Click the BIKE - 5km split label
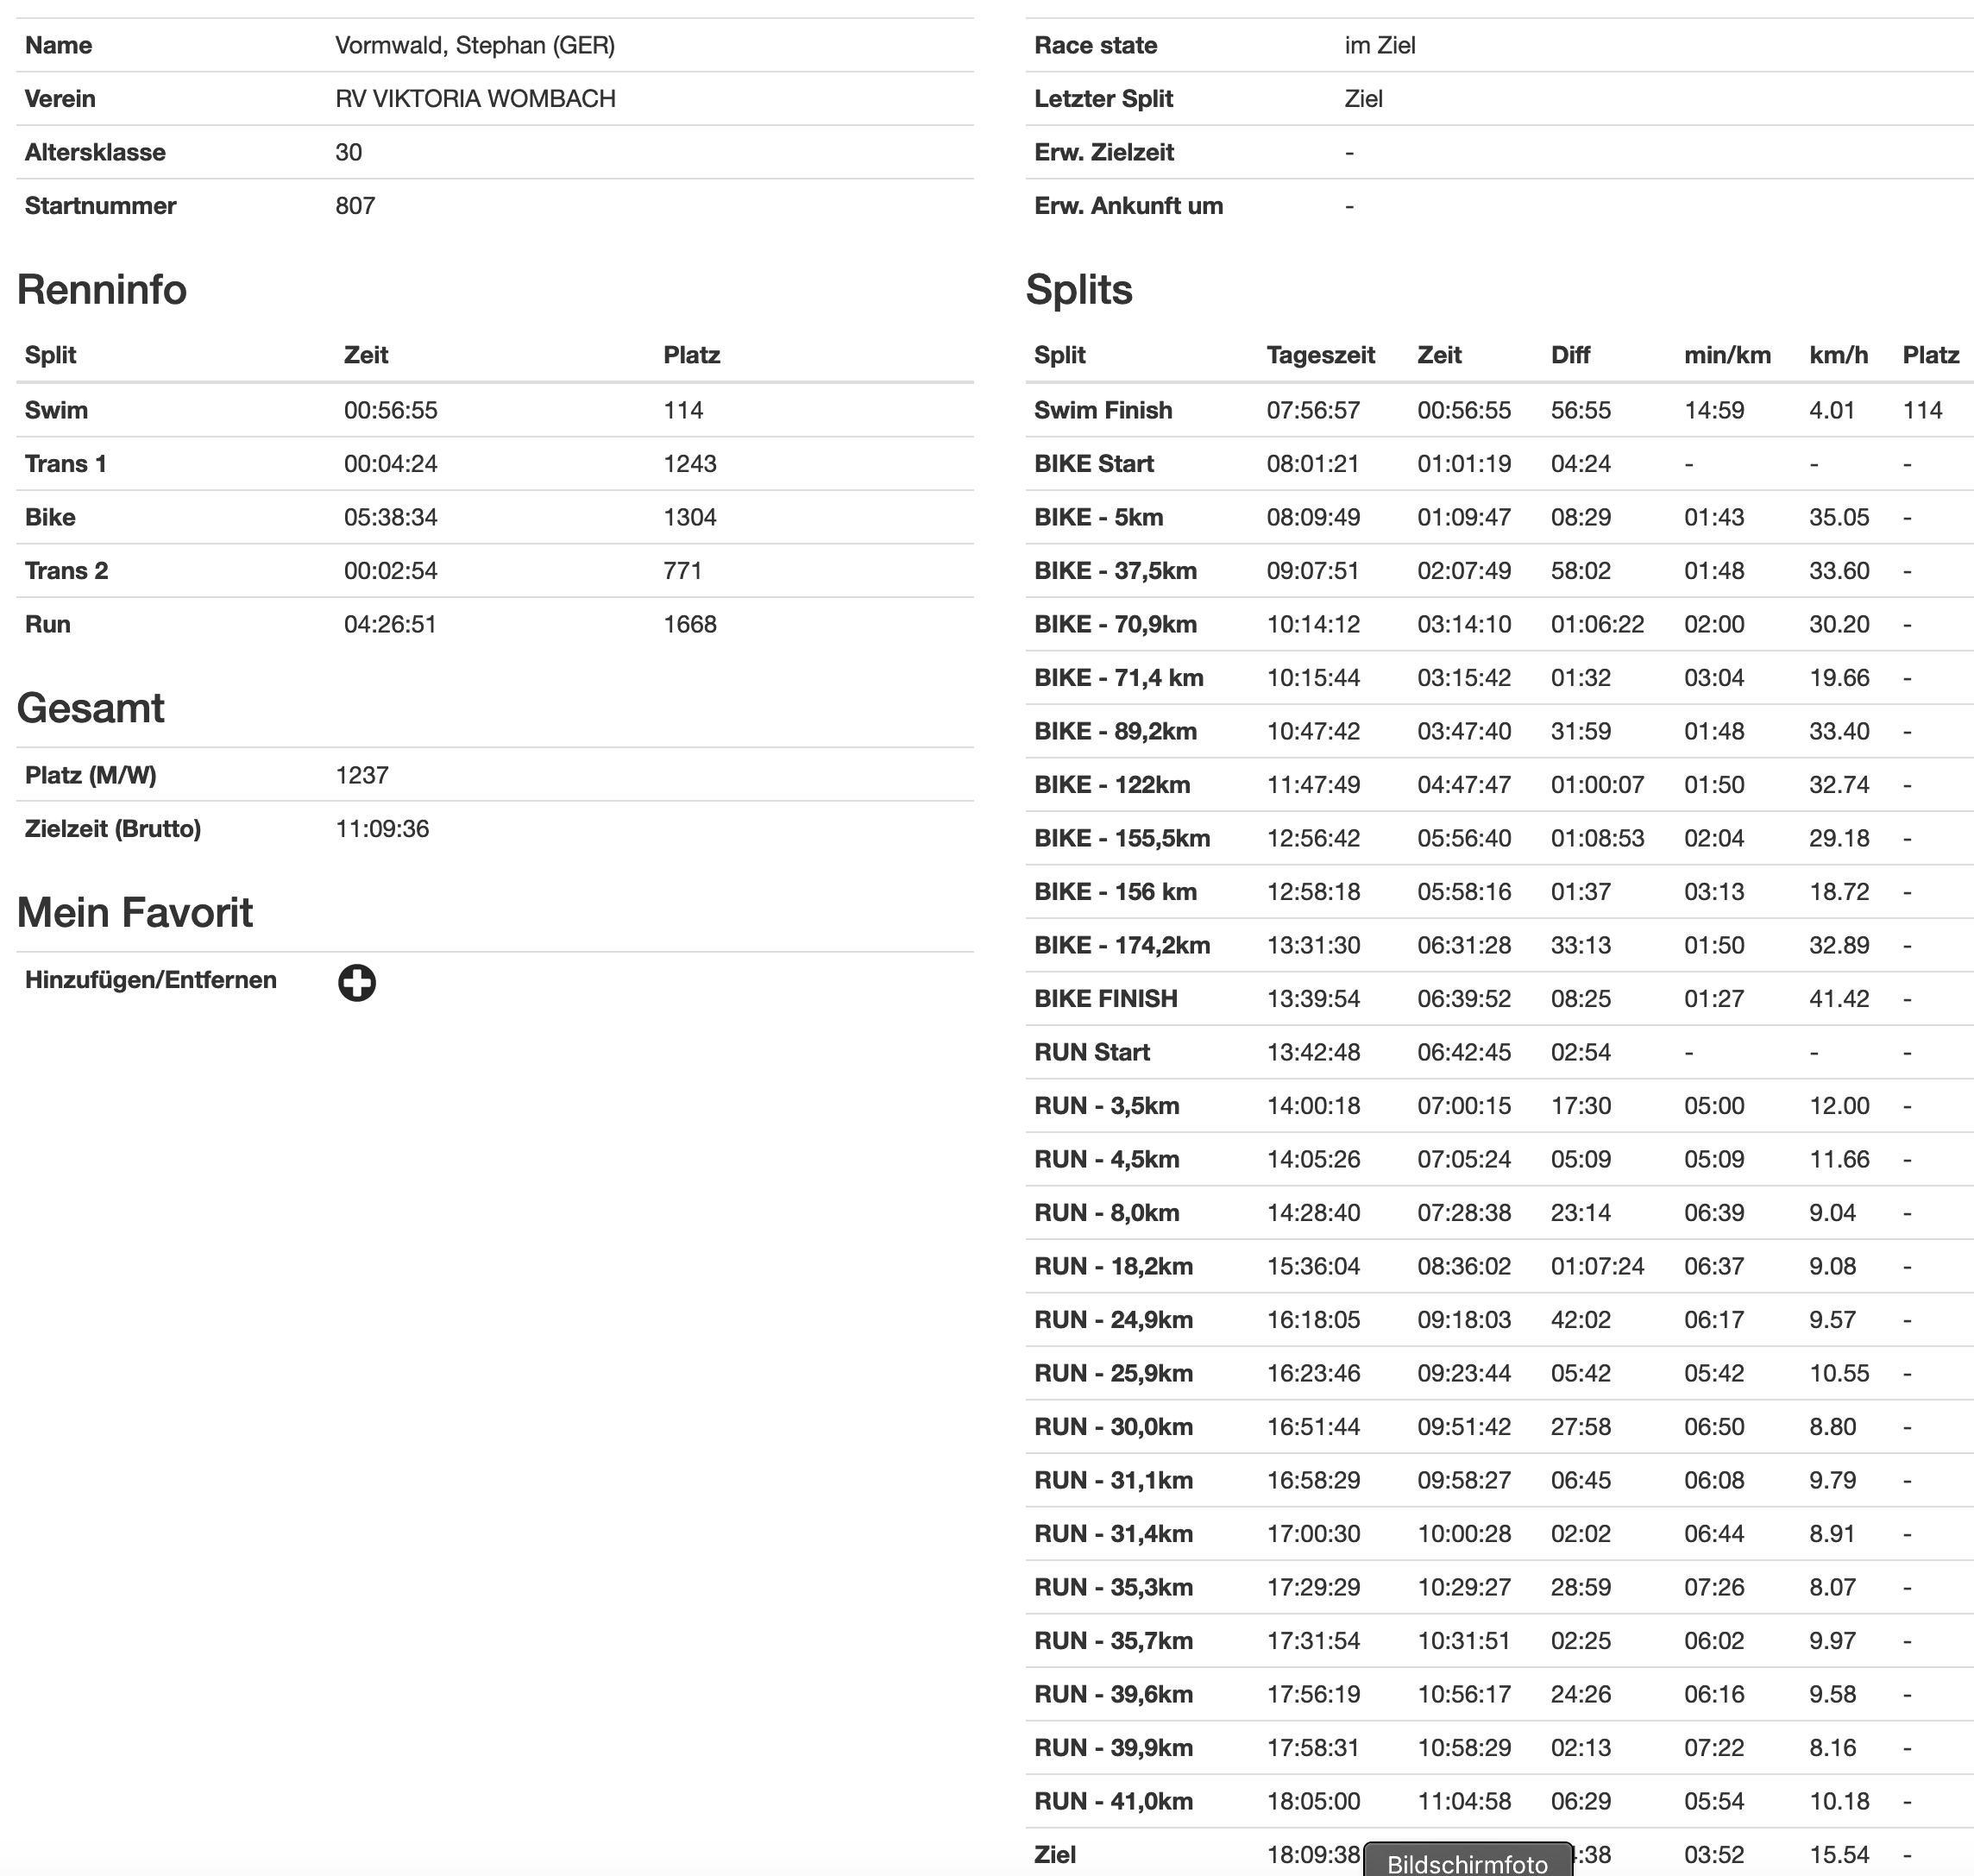 [x=1099, y=517]
